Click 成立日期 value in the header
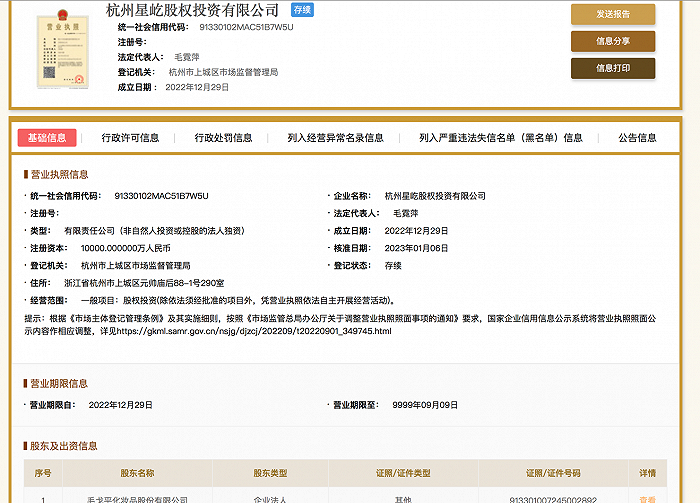The height and width of the screenshot is (503, 700). click(197, 87)
